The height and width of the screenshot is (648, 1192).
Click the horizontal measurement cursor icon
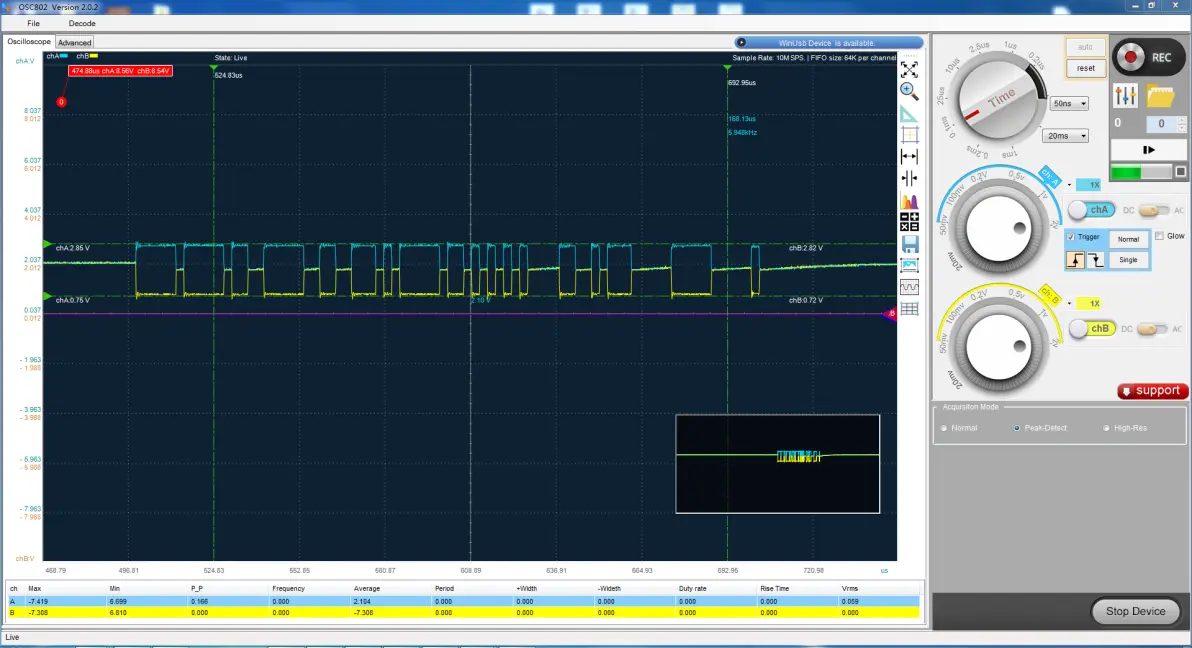point(909,157)
